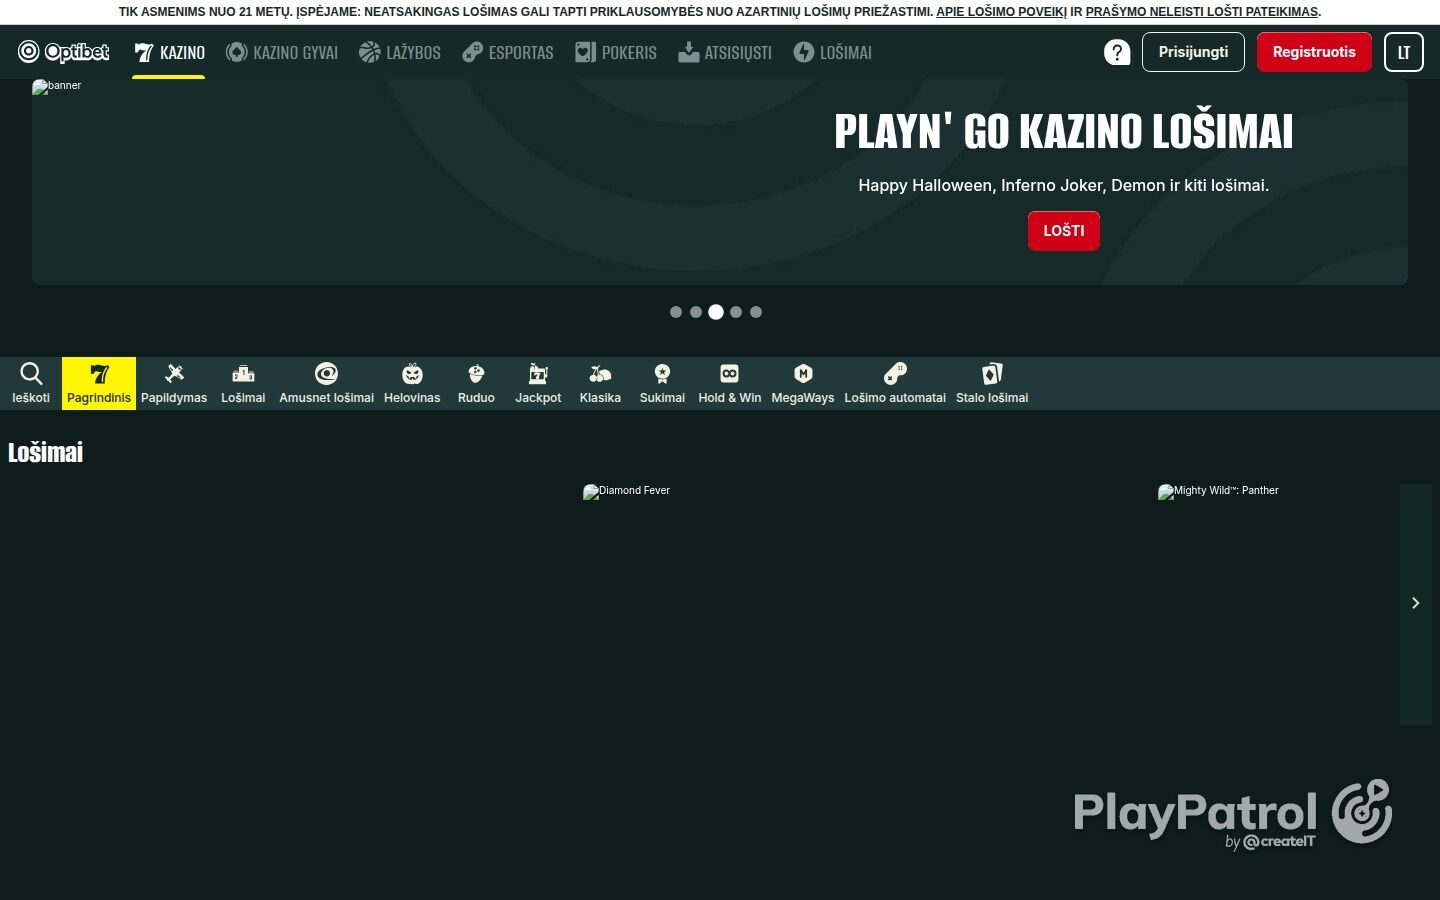Select the Helovinas pumpkin category
1440x900 pixels.
click(x=412, y=383)
